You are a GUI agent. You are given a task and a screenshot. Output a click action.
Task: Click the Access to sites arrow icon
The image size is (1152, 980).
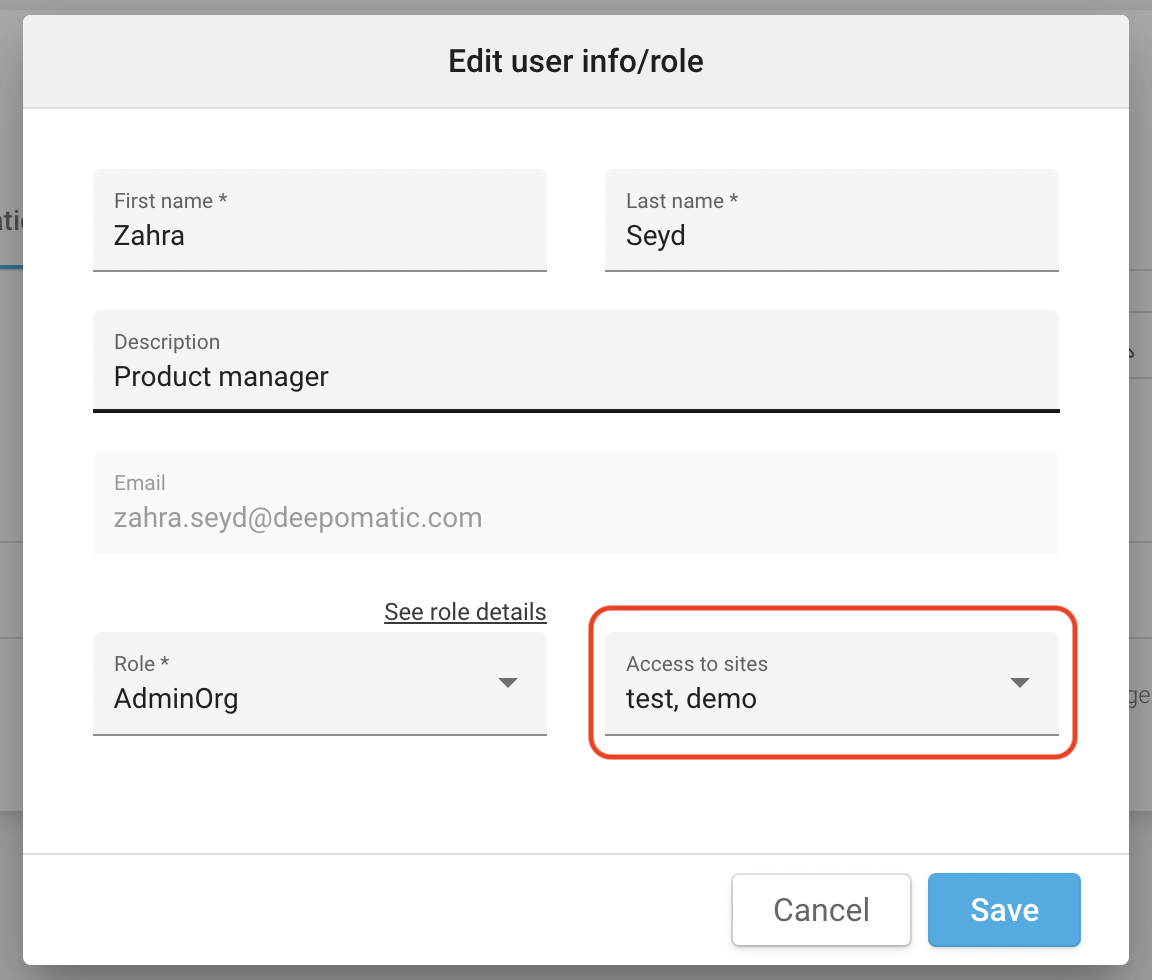(1019, 683)
